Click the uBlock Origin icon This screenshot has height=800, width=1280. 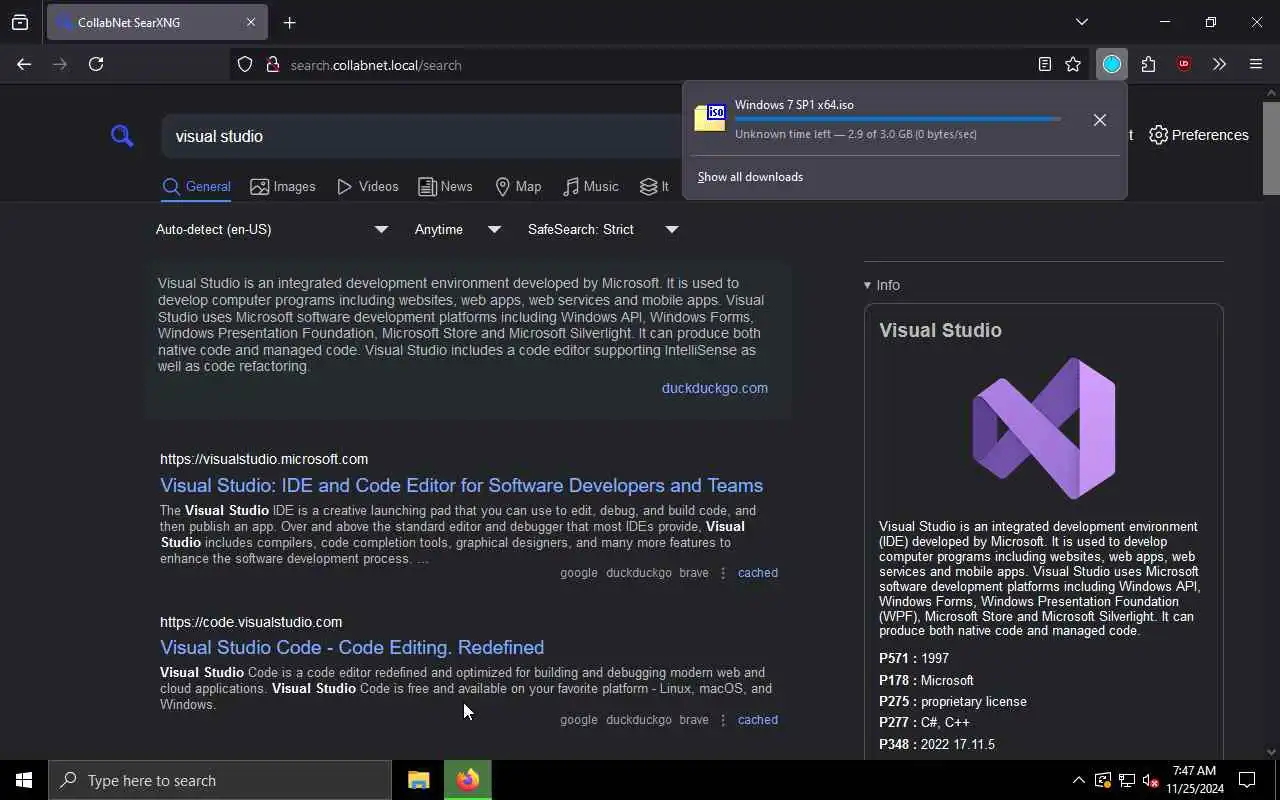[1184, 64]
